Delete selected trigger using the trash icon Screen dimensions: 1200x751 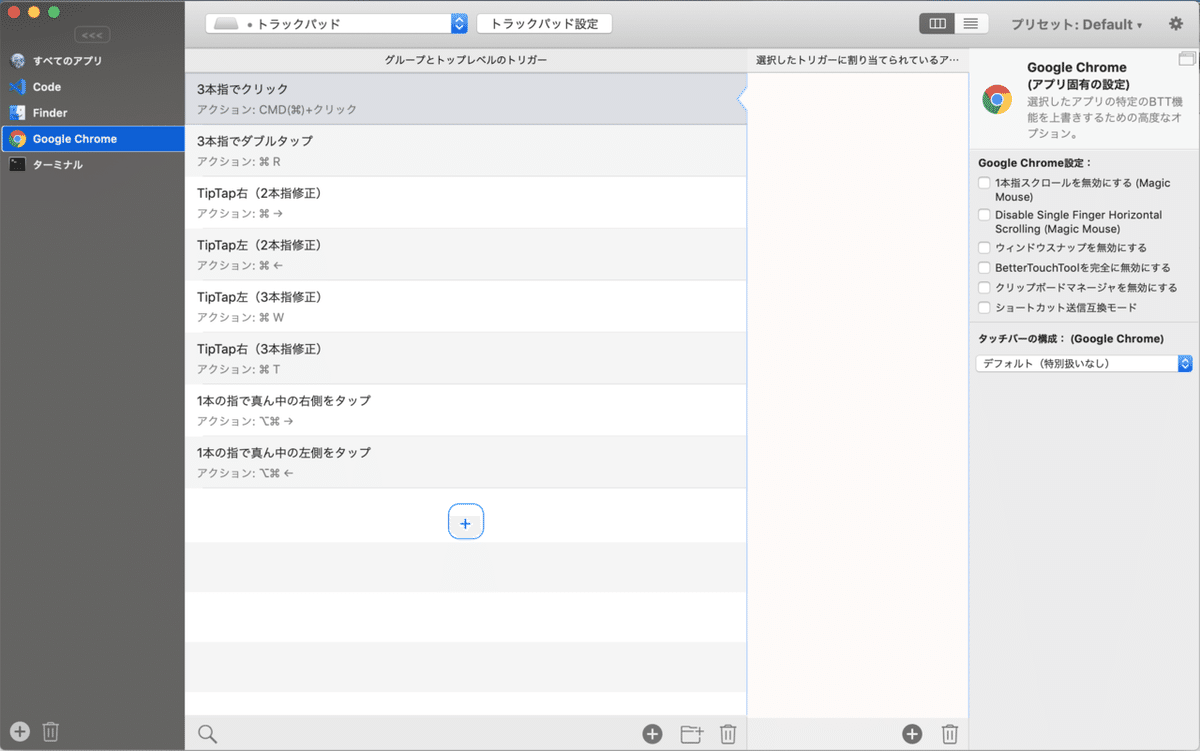[x=728, y=733]
